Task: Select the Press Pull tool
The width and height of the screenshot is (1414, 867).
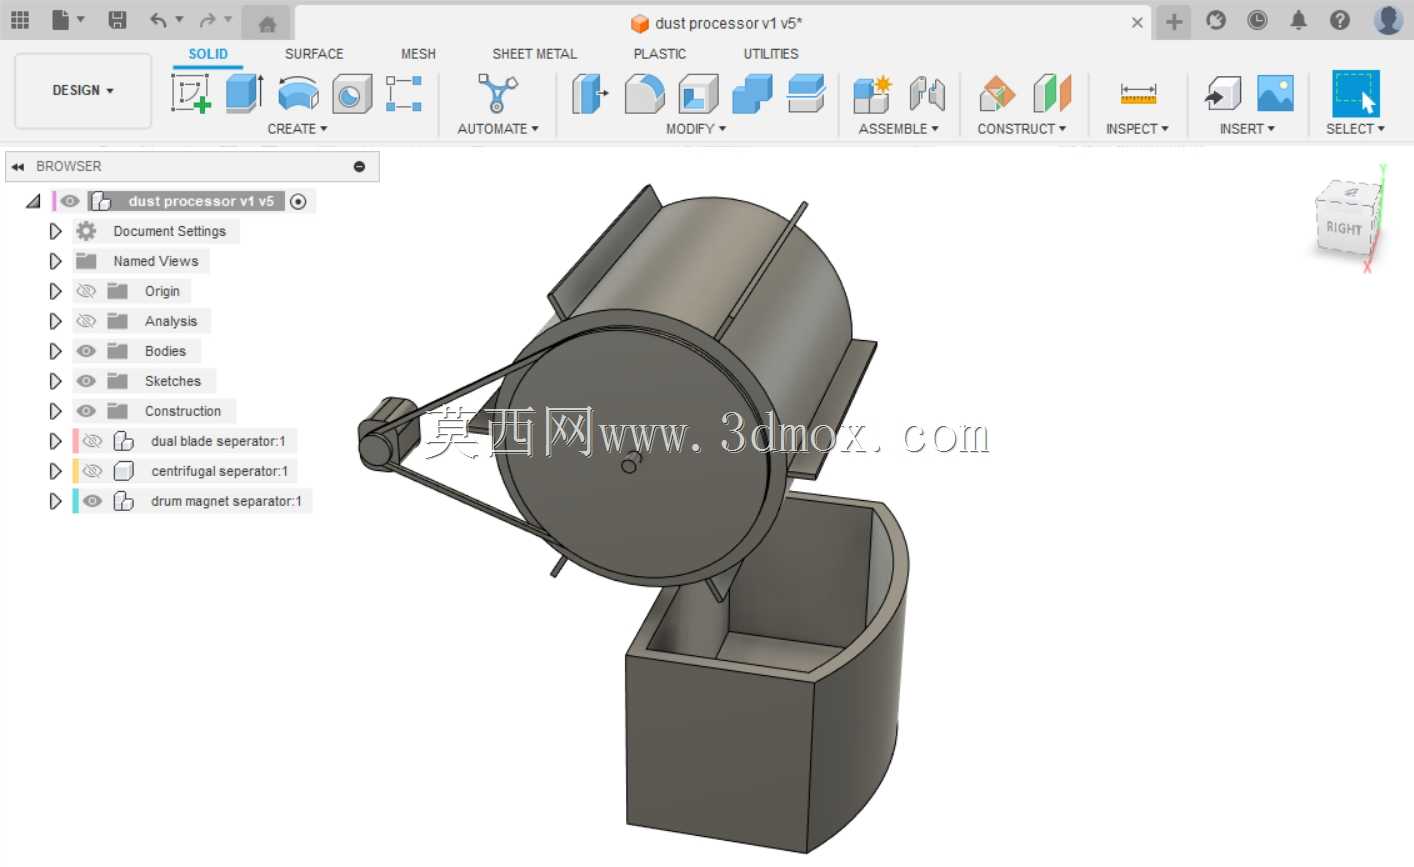Action: [590, 94]
